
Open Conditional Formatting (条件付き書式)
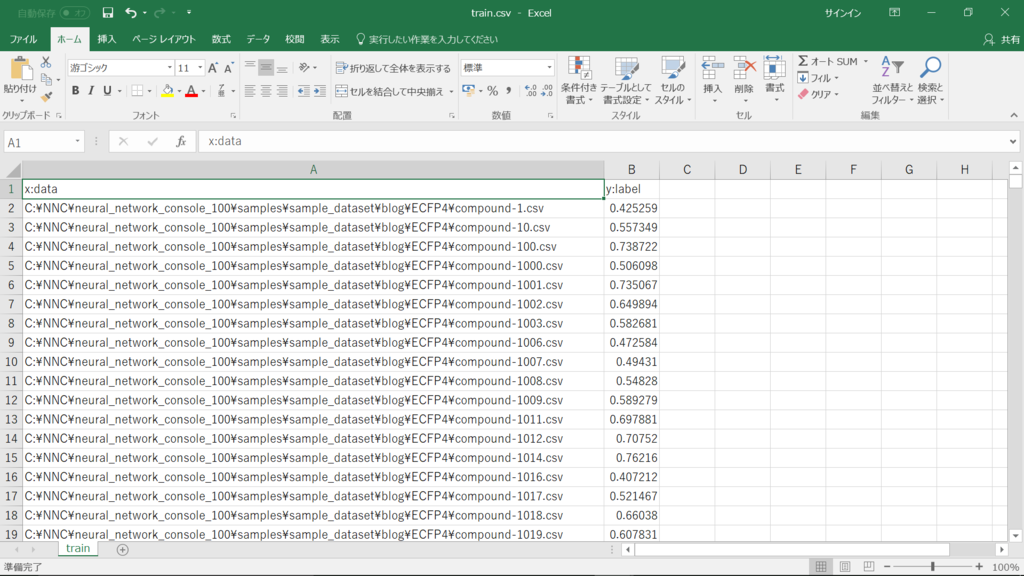point(579,80)
